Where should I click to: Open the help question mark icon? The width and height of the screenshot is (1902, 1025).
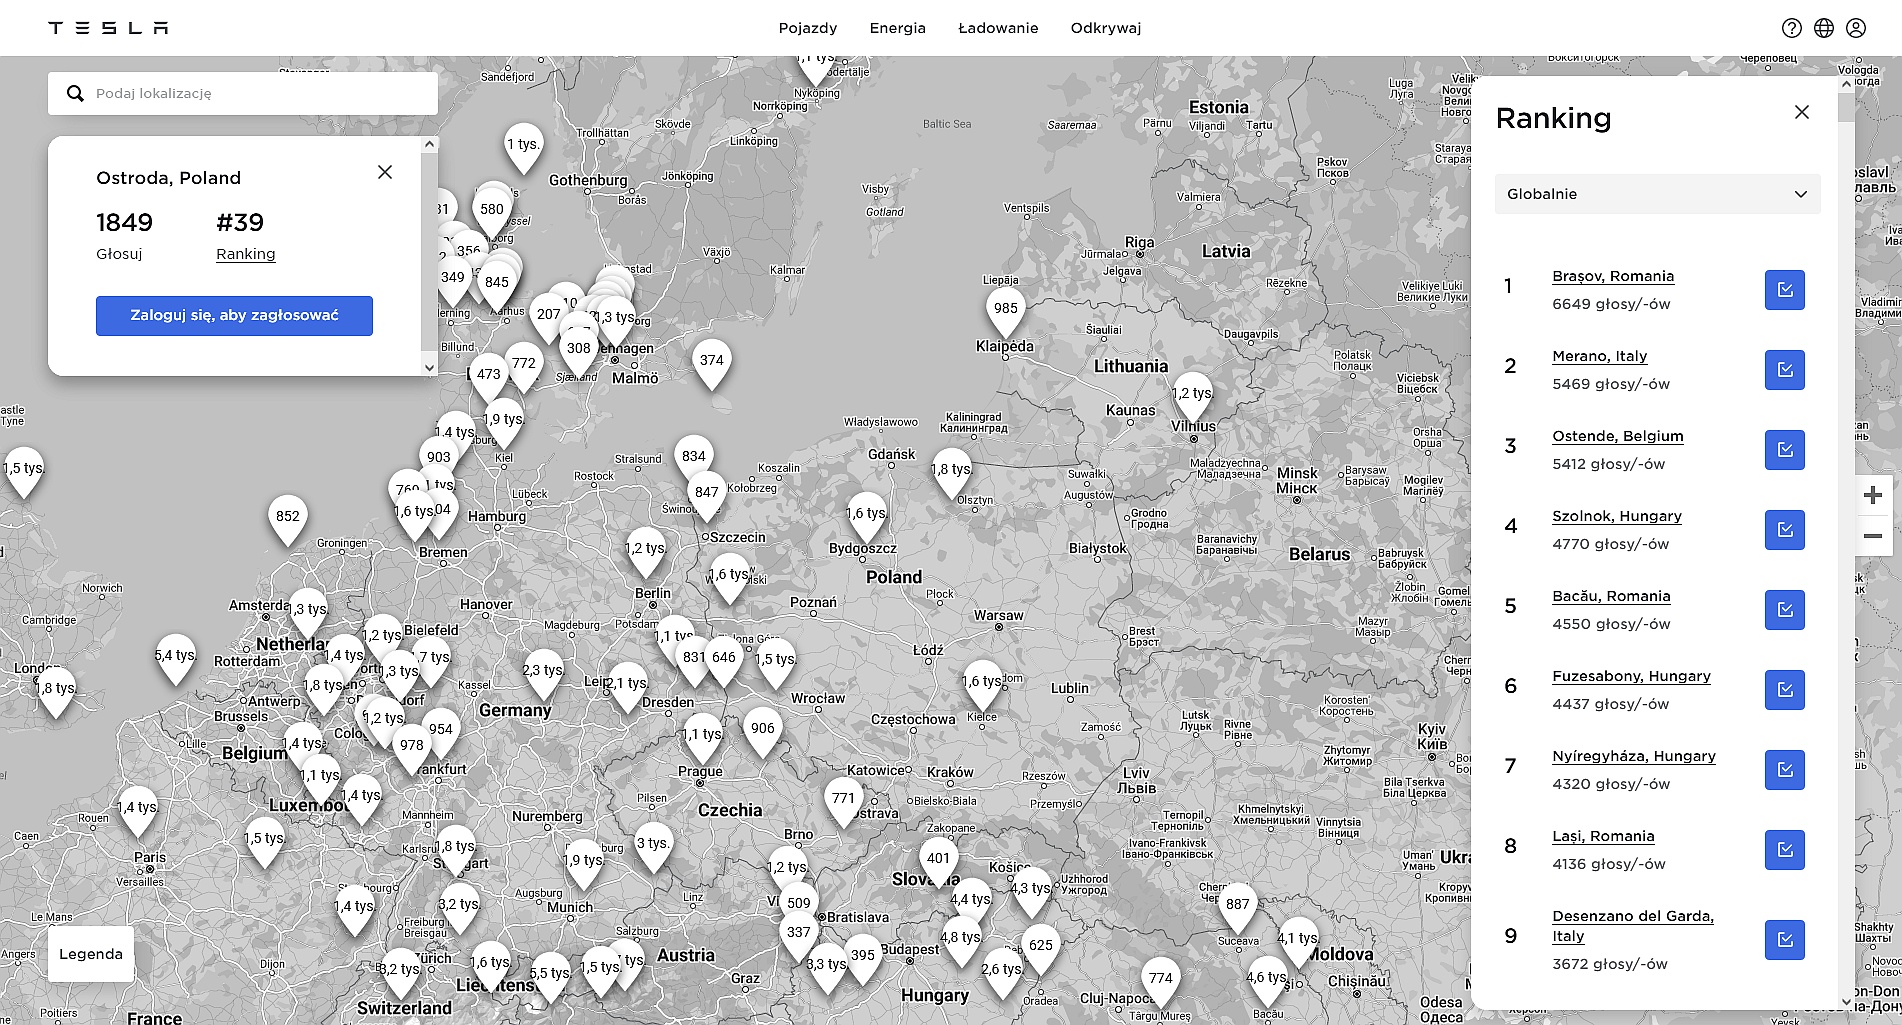pos(1792,28)
